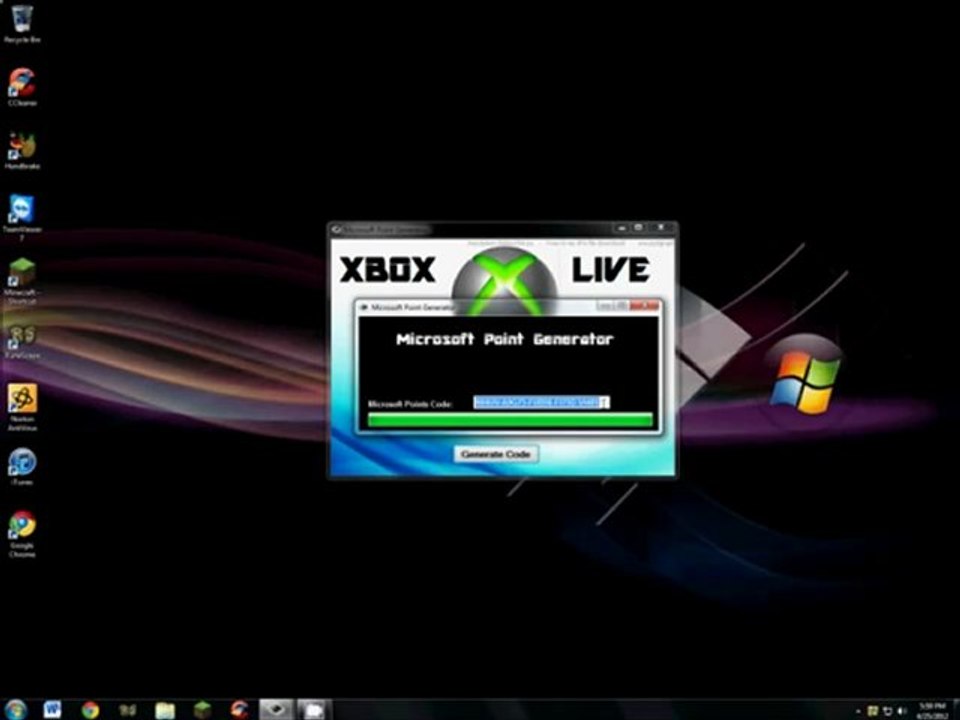Maximize the Microsoft Point Generator outer window
This screenshot has height=720, width=960.
(x=638, y=228)
